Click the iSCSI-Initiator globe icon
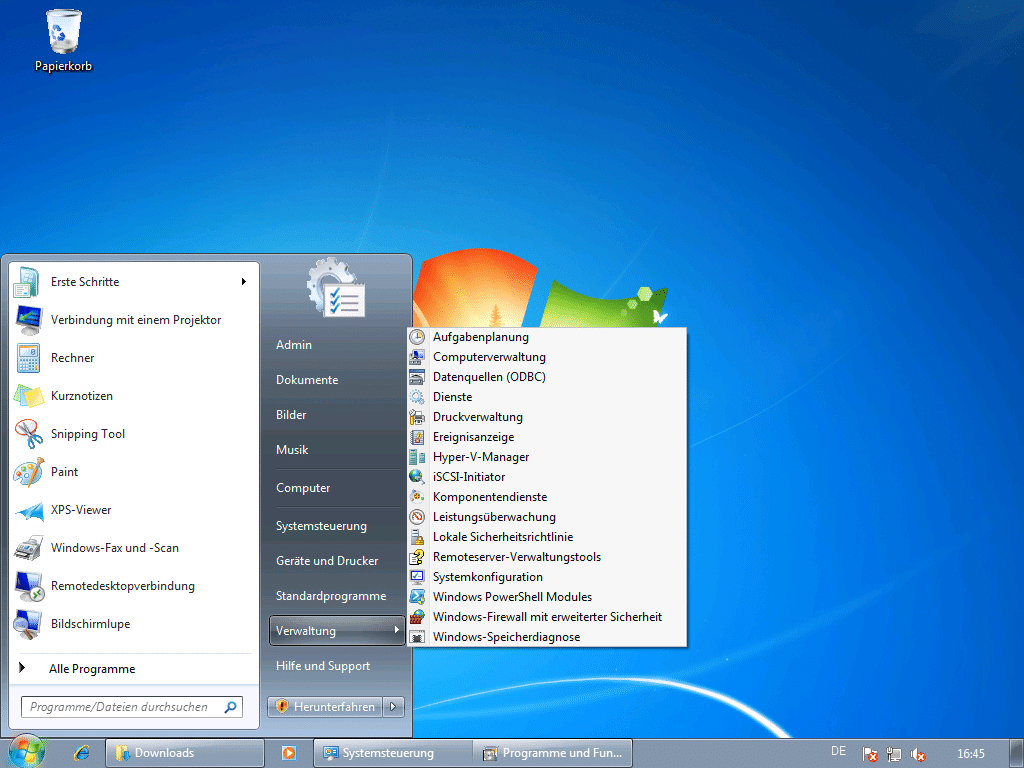Image resolution: width=1024 pixels, height=768 pixels. click(417, 477)
